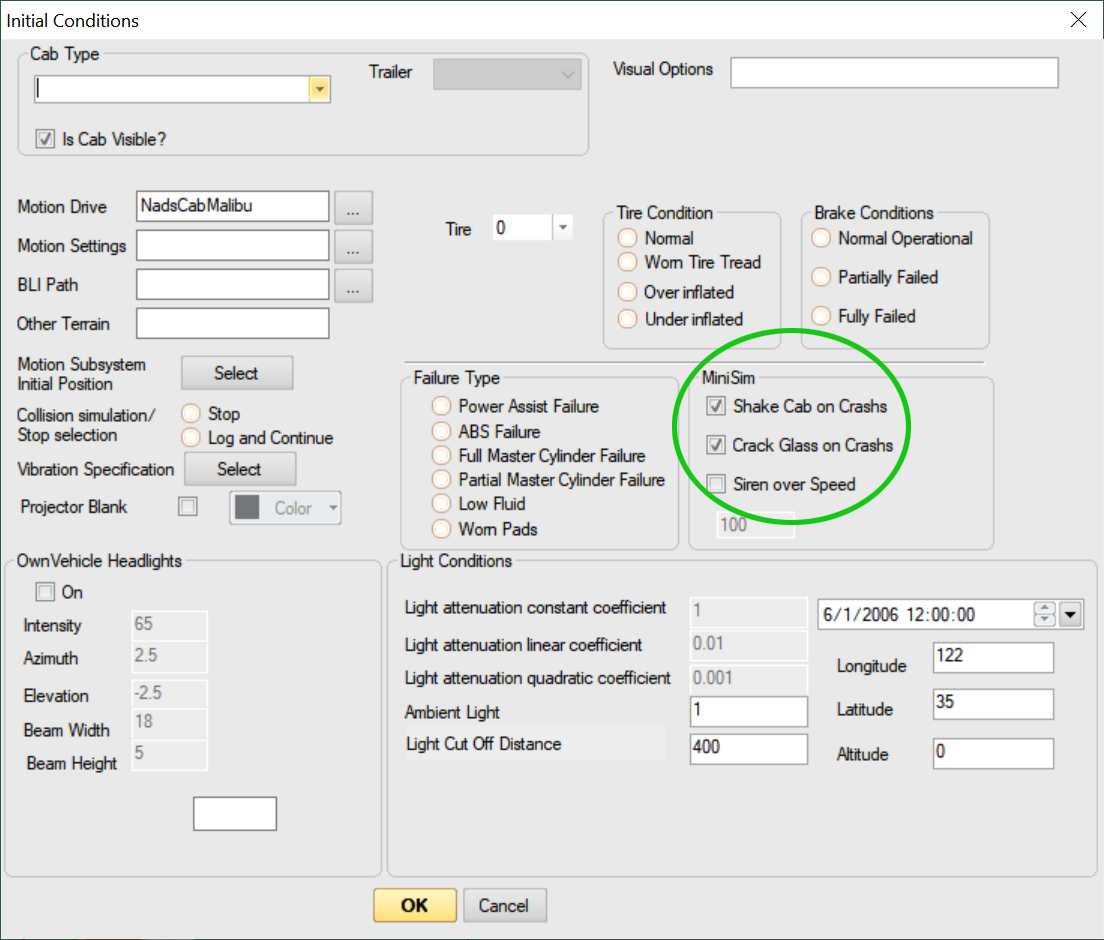Select Over inflated tire condition

(627, 292)
